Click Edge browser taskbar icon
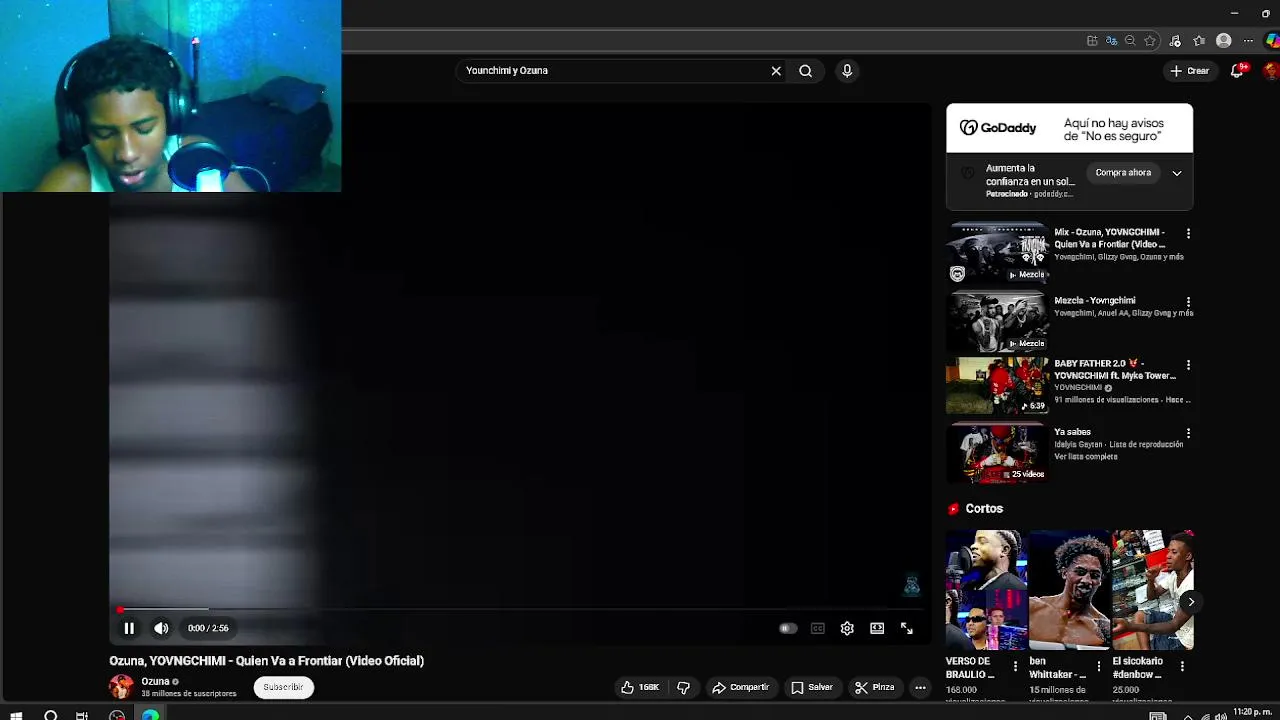This screenshot has width=1280, height=720. [x=150, y=715]
